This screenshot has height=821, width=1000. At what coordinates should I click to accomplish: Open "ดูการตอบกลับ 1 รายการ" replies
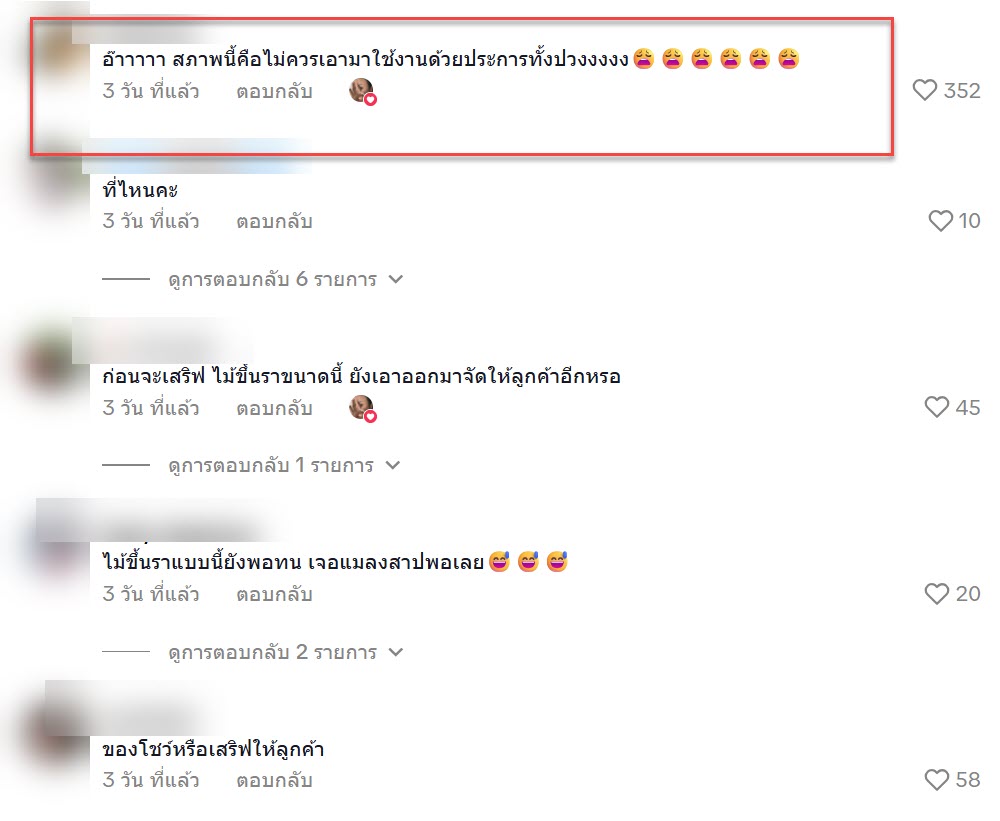271,466
